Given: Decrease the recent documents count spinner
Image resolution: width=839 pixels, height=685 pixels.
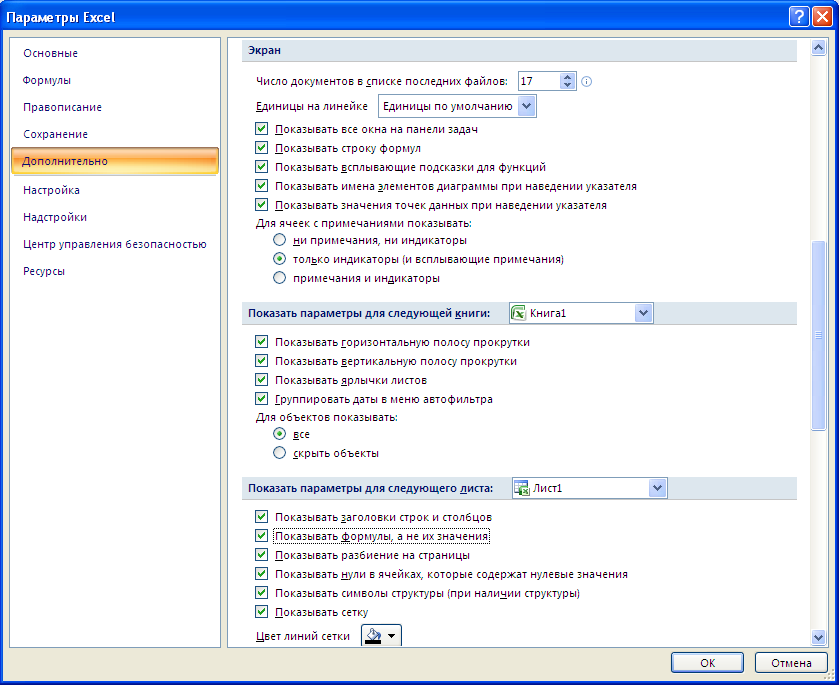Looking at the screenshot, I should pos(568,86).
